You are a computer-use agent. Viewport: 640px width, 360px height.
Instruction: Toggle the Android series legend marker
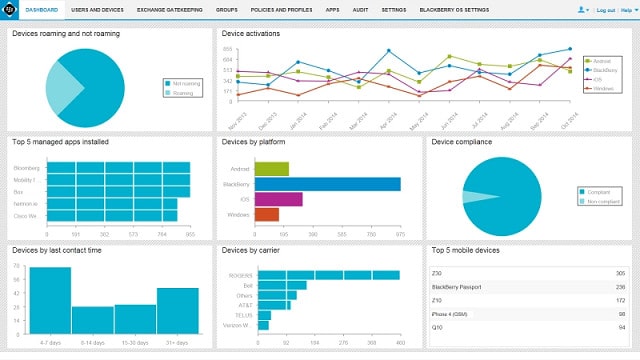(x=588, y=61)
